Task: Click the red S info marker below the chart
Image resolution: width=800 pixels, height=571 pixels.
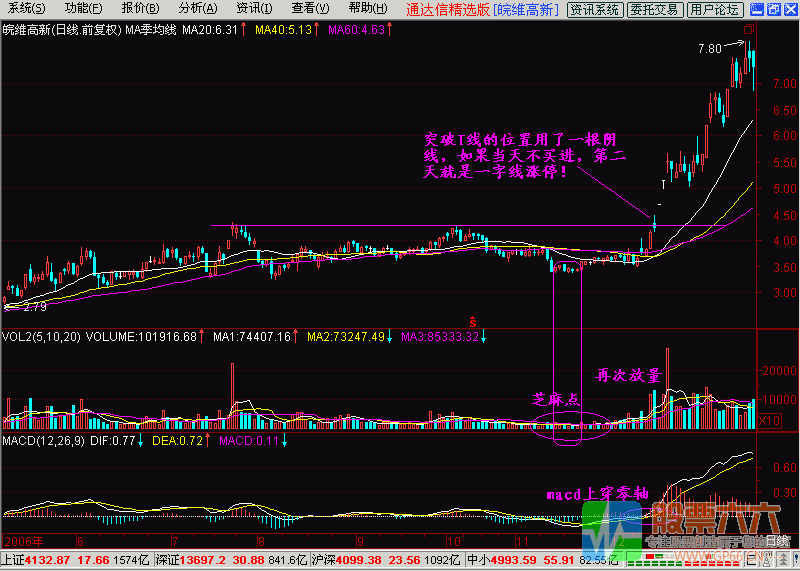Action: pos(472,322)
